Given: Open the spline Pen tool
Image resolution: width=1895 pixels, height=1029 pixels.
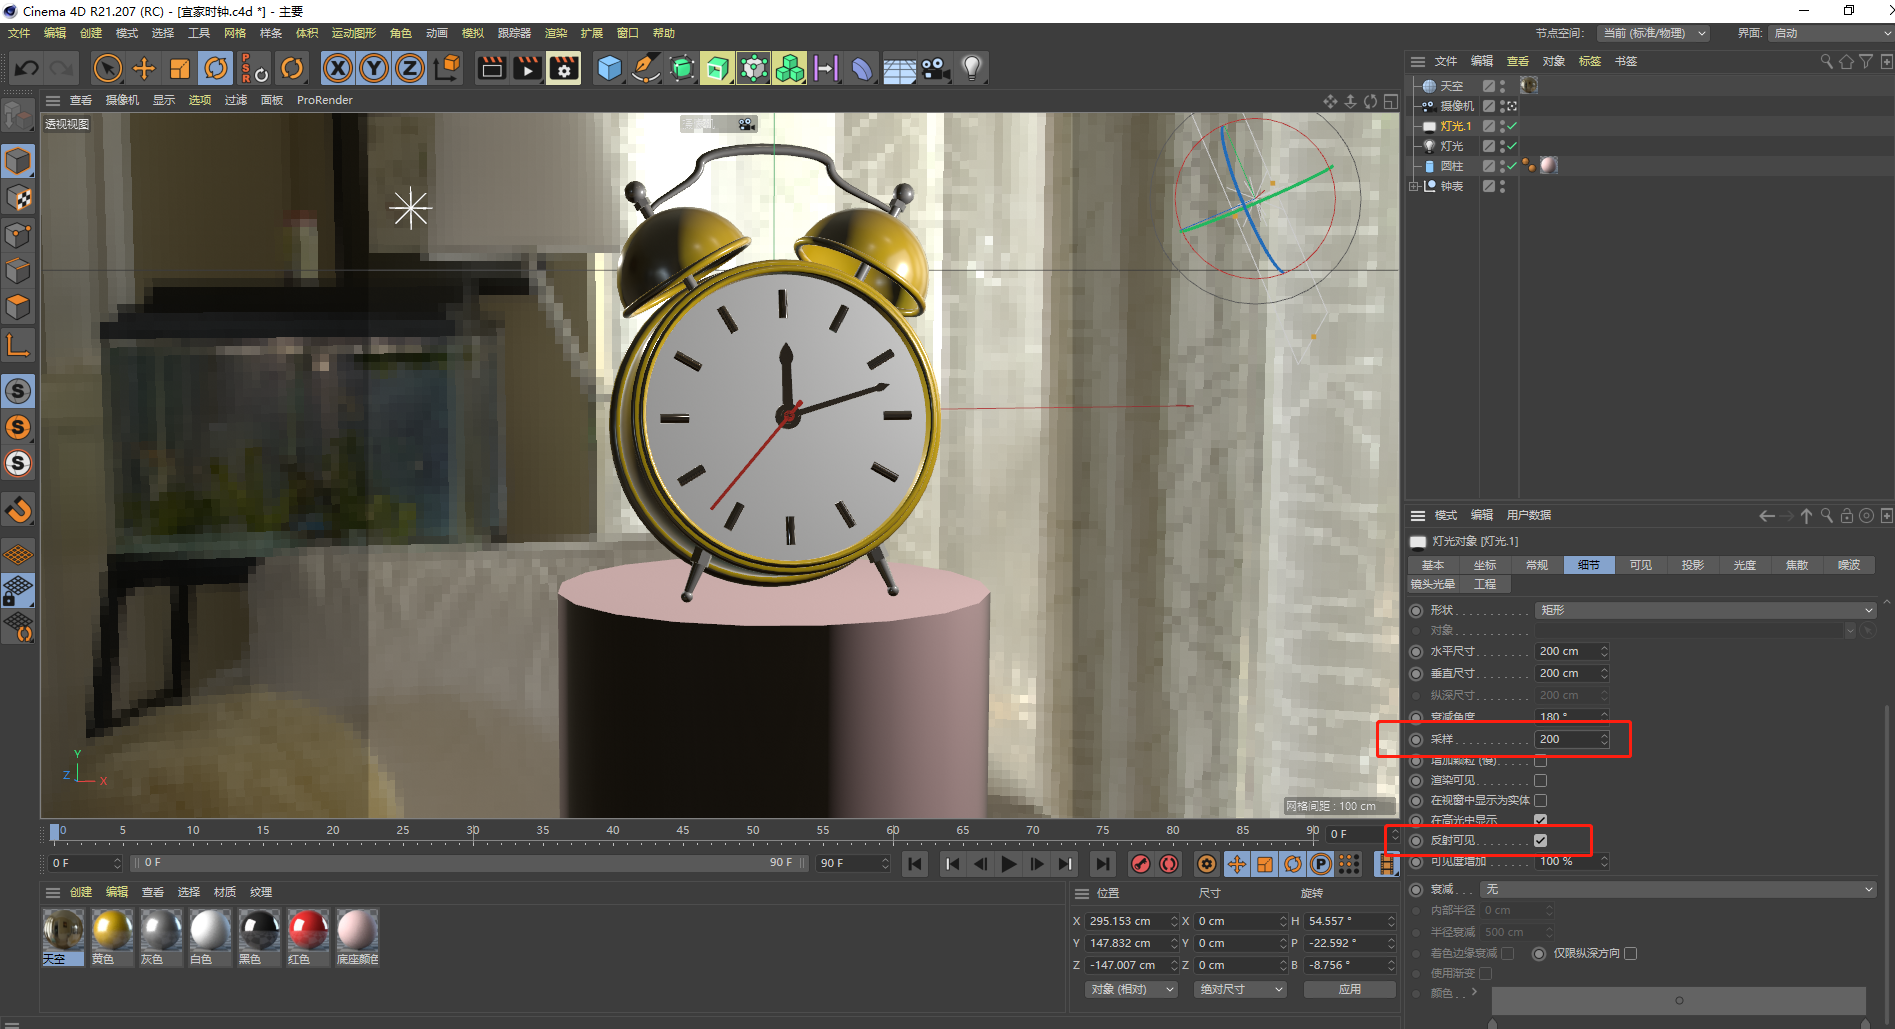Looking at the screenshot, I should click(x=646, y=68).
